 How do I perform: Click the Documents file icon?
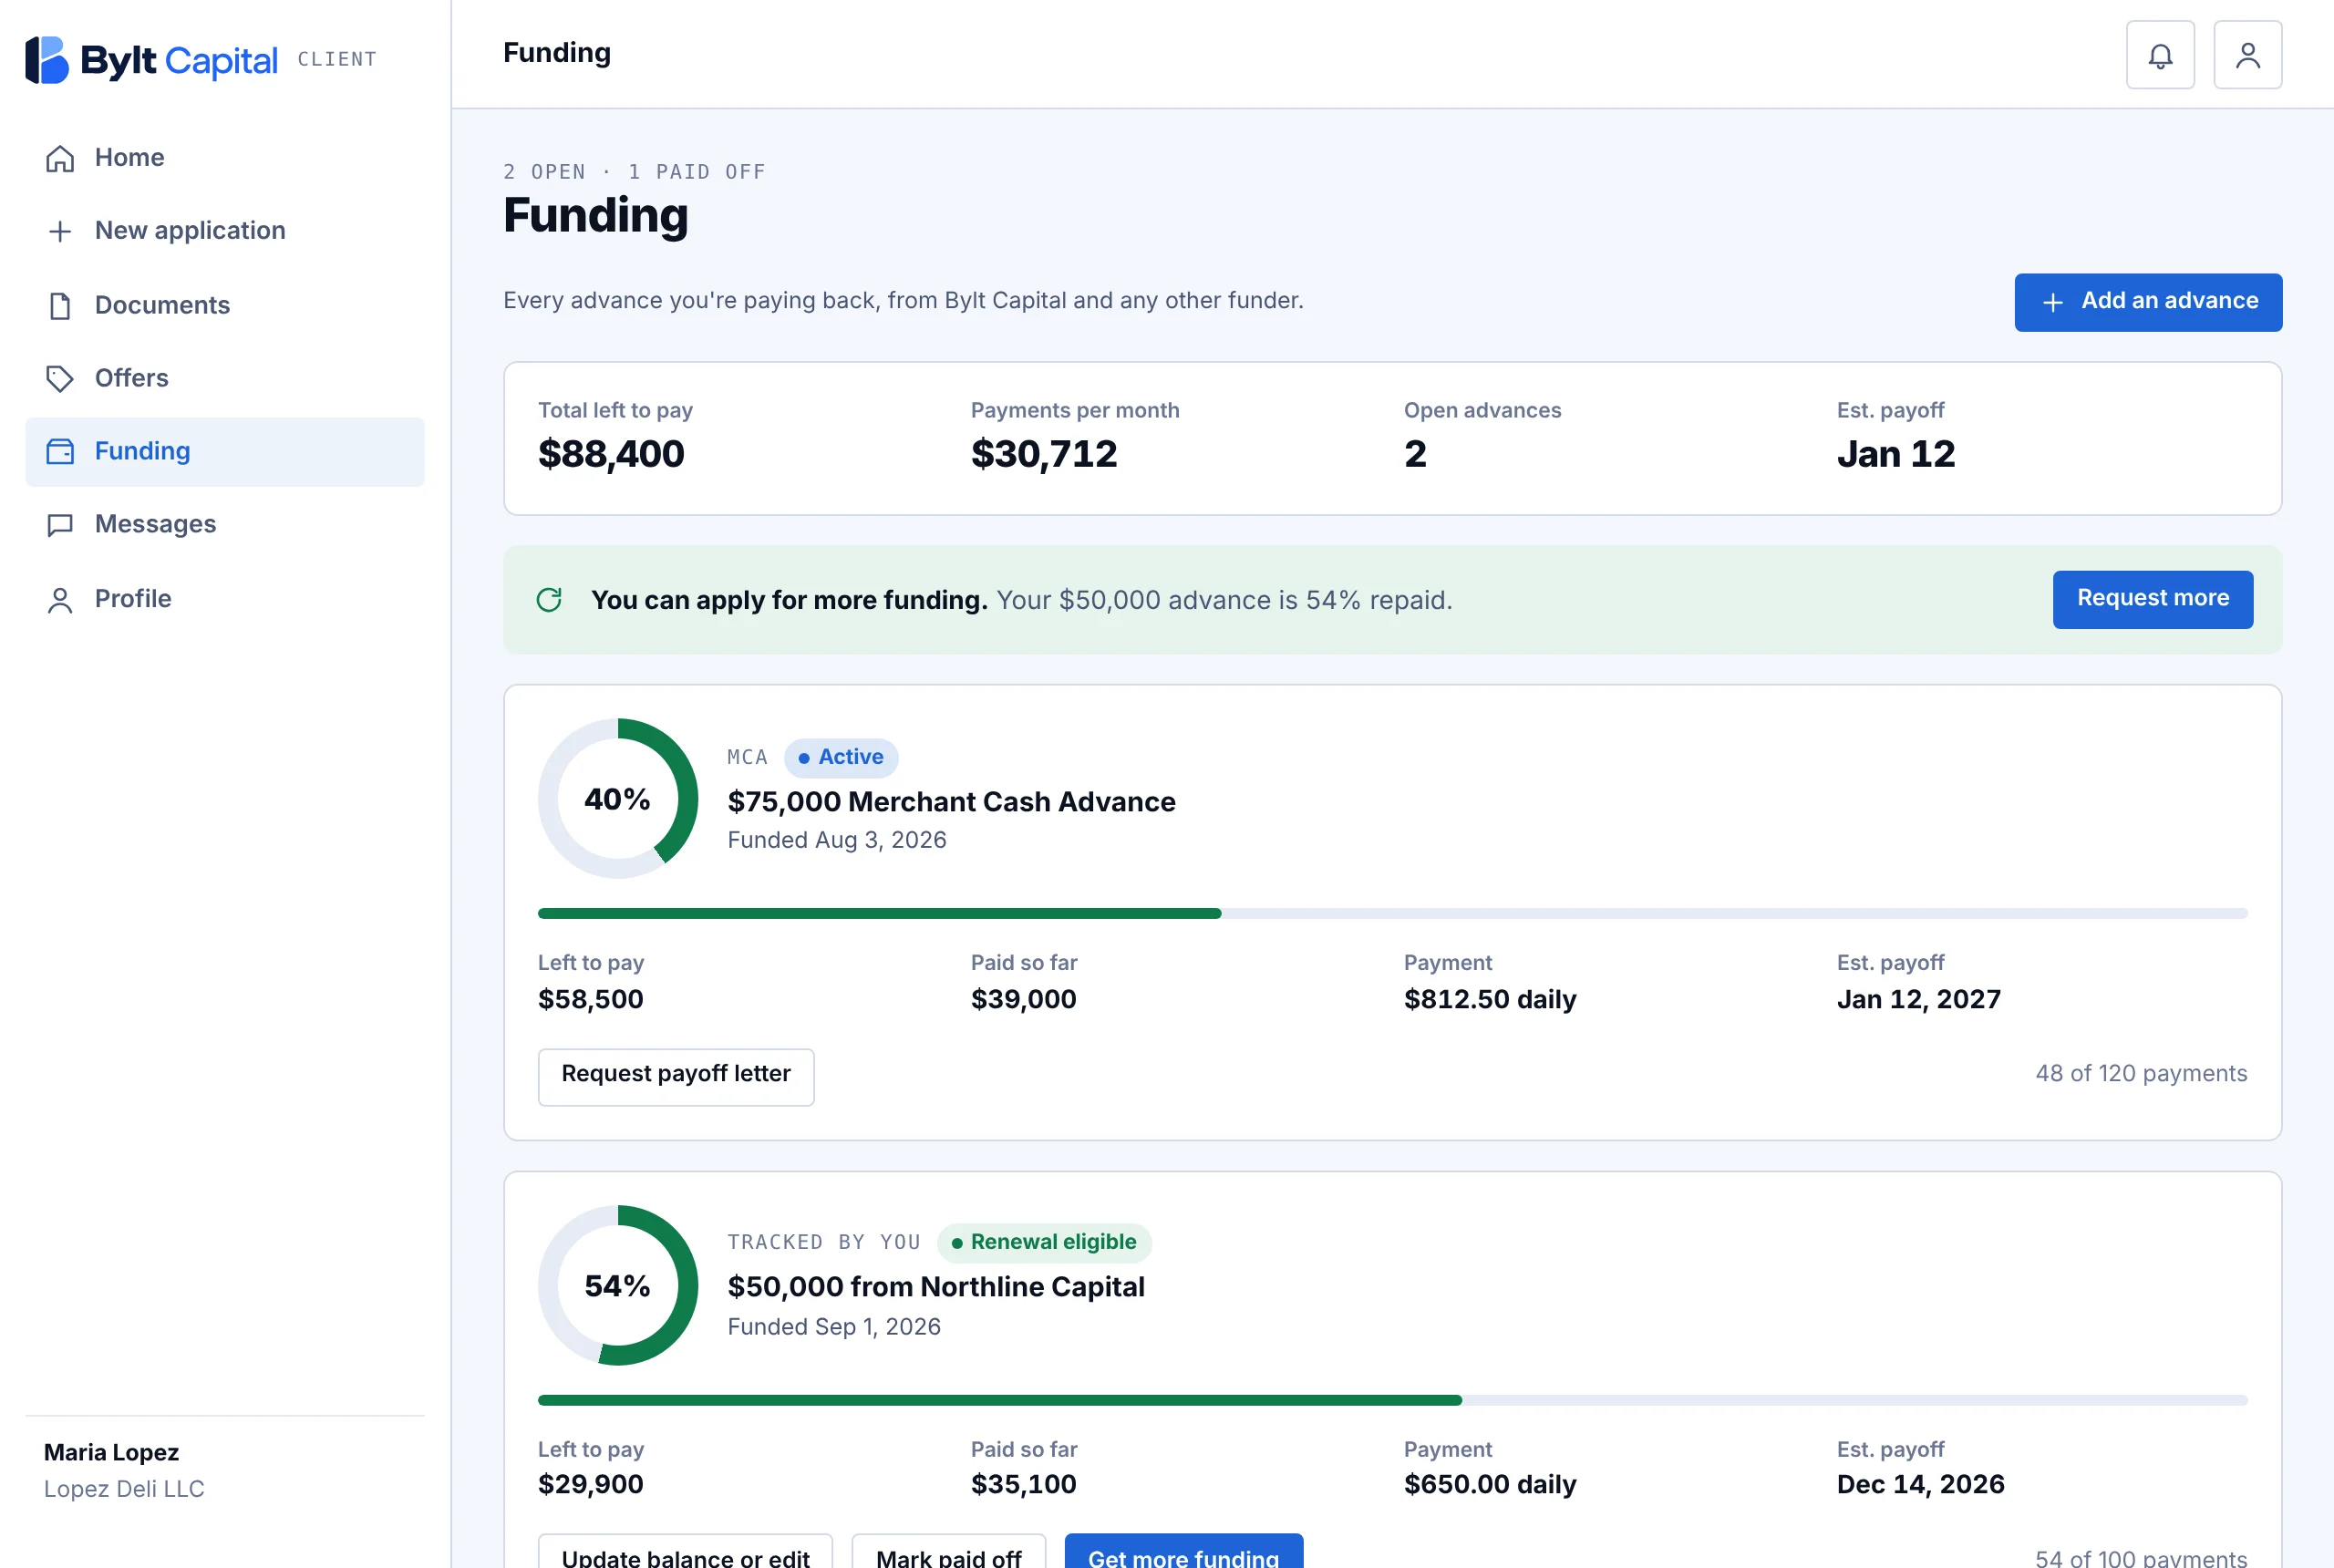(x=60, y=305)
